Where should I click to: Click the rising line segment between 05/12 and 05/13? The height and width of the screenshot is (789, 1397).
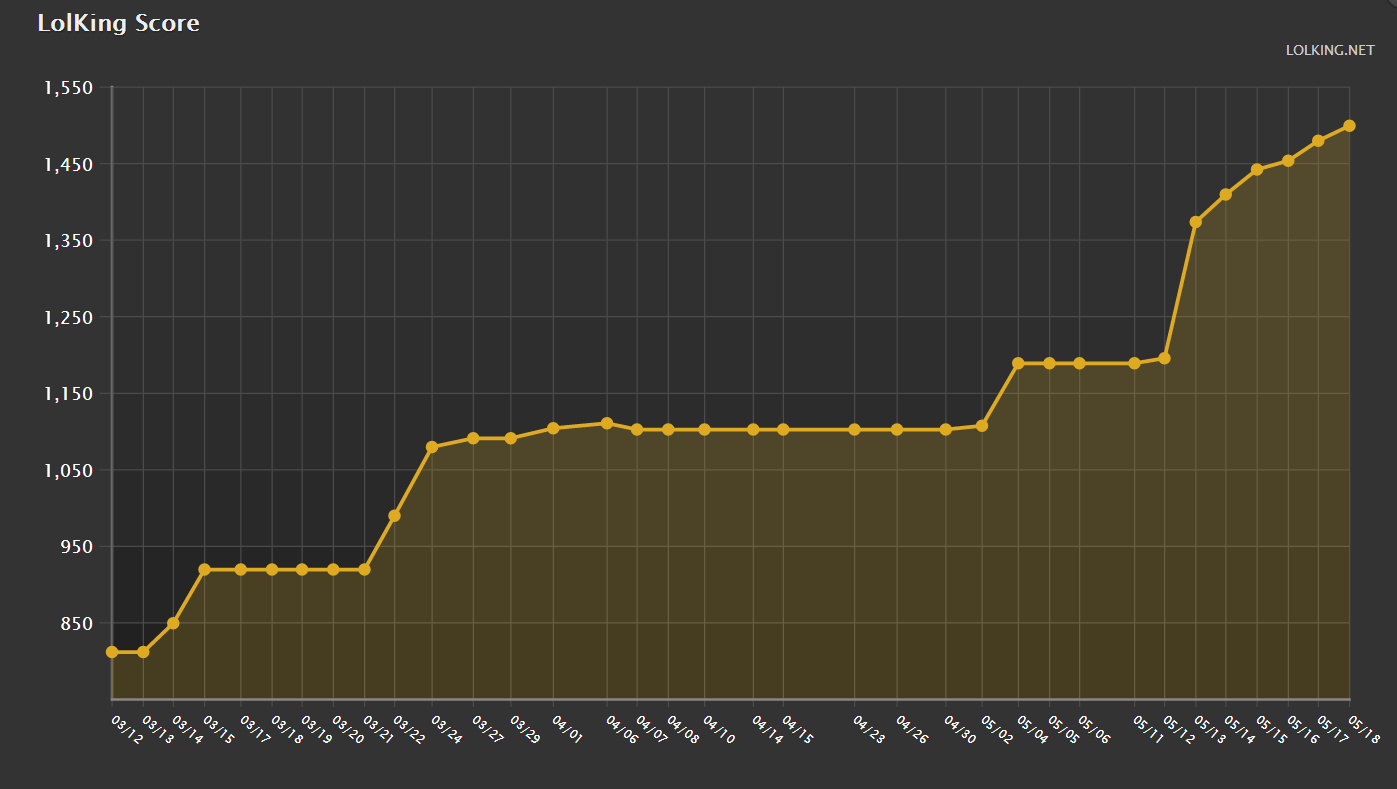point(1180,290)
